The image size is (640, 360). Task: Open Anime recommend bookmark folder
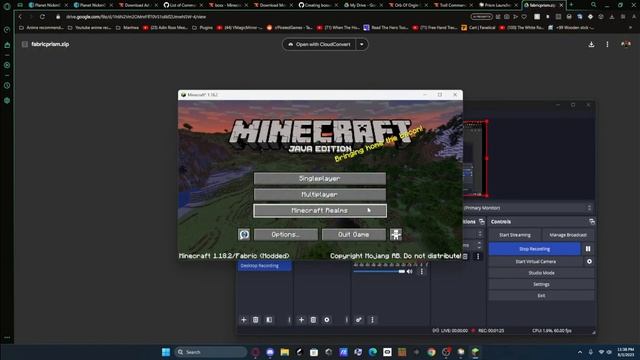(x=42, y=28)
